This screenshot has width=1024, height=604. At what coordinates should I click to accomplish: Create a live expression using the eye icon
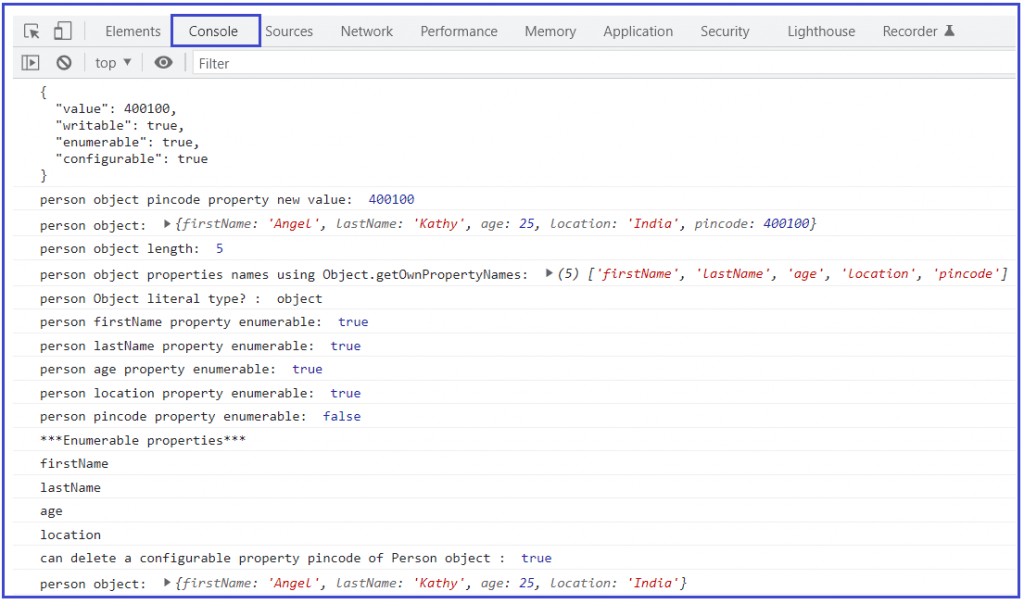[x=164, y=62]
